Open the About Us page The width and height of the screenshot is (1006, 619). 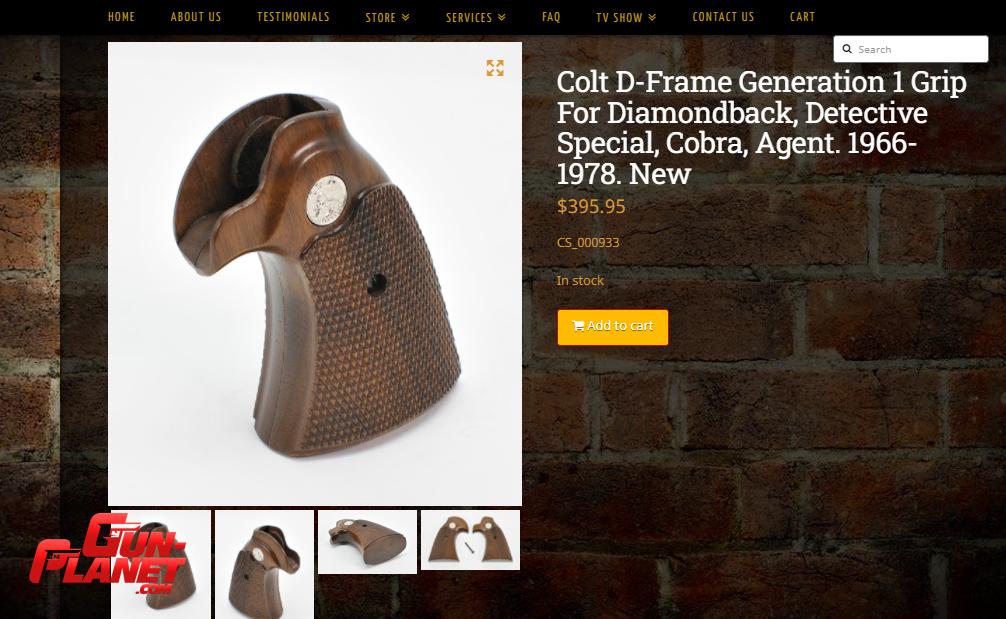(x=196, y=17)
